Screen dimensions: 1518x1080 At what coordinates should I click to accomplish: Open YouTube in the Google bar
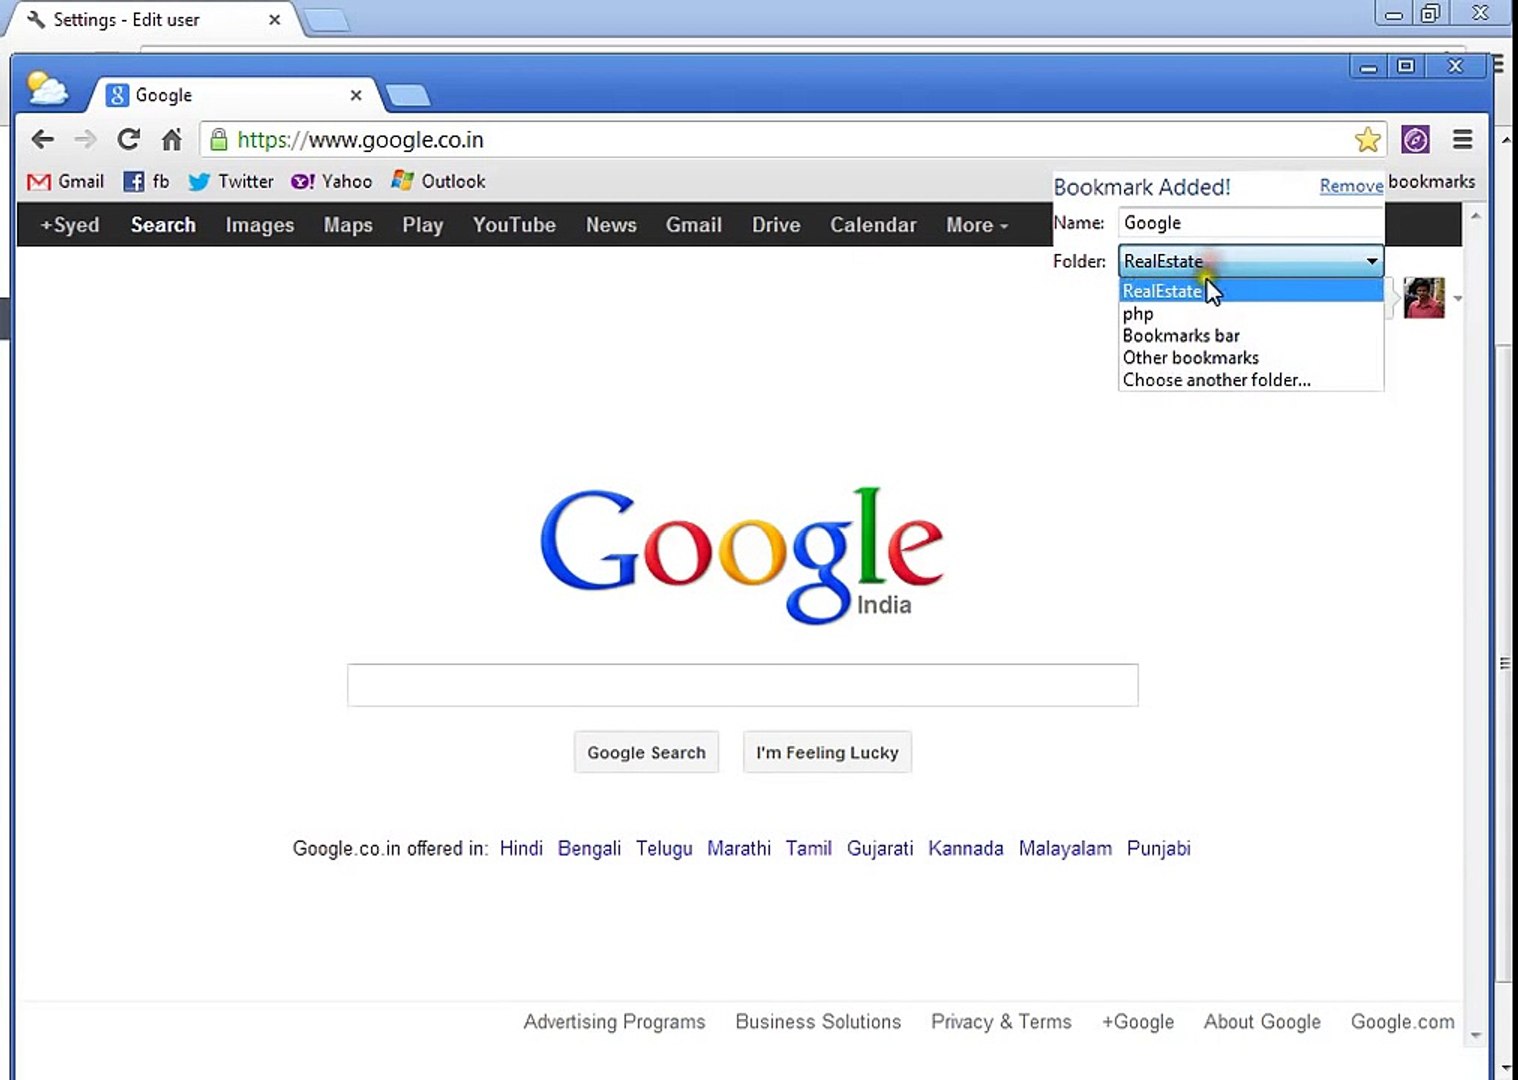[x=514, y=225]
